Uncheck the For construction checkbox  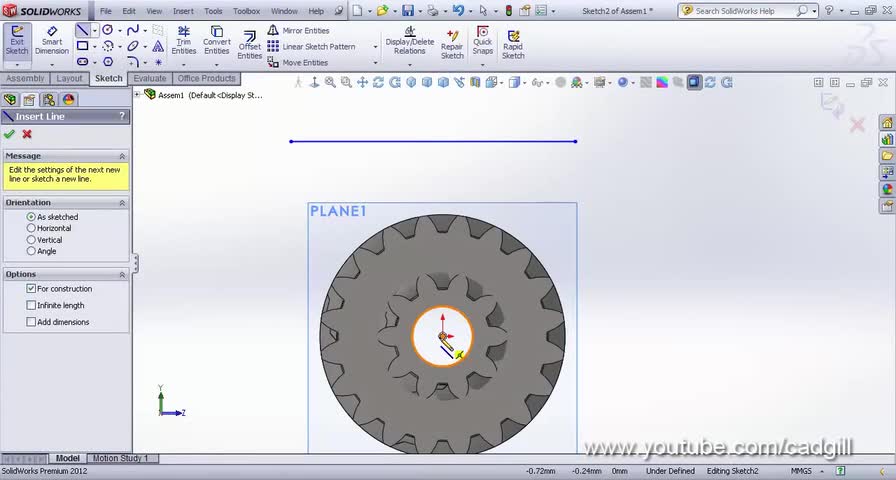click(31, 289)
